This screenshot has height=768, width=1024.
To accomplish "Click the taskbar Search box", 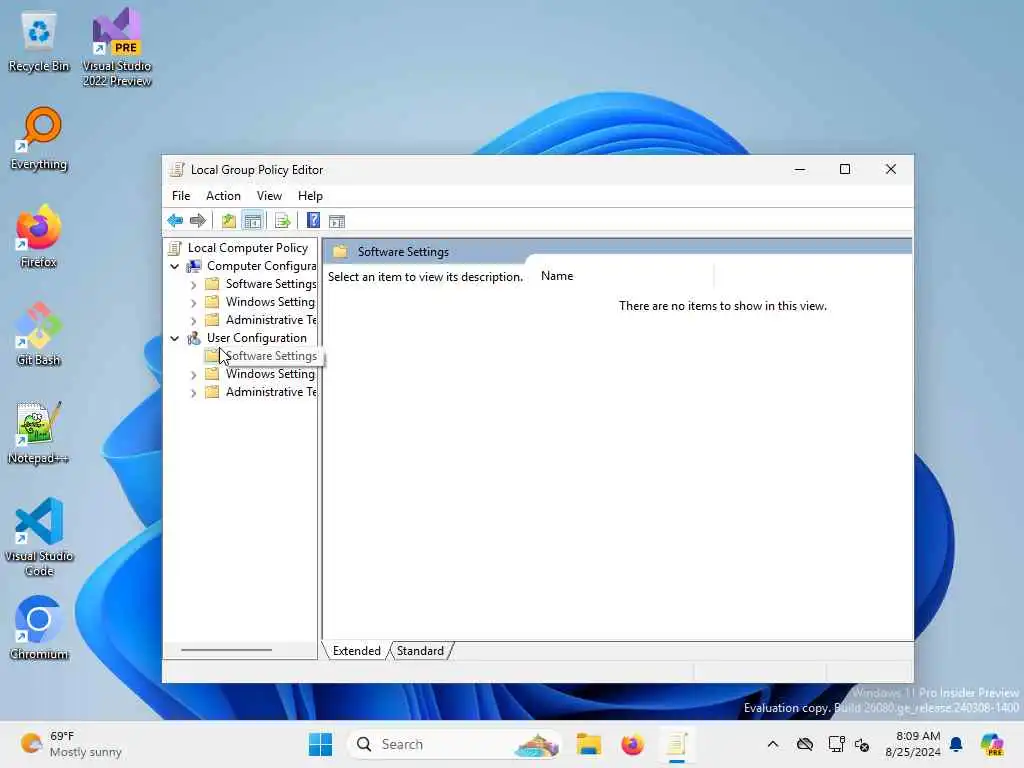I will point(454,744).
